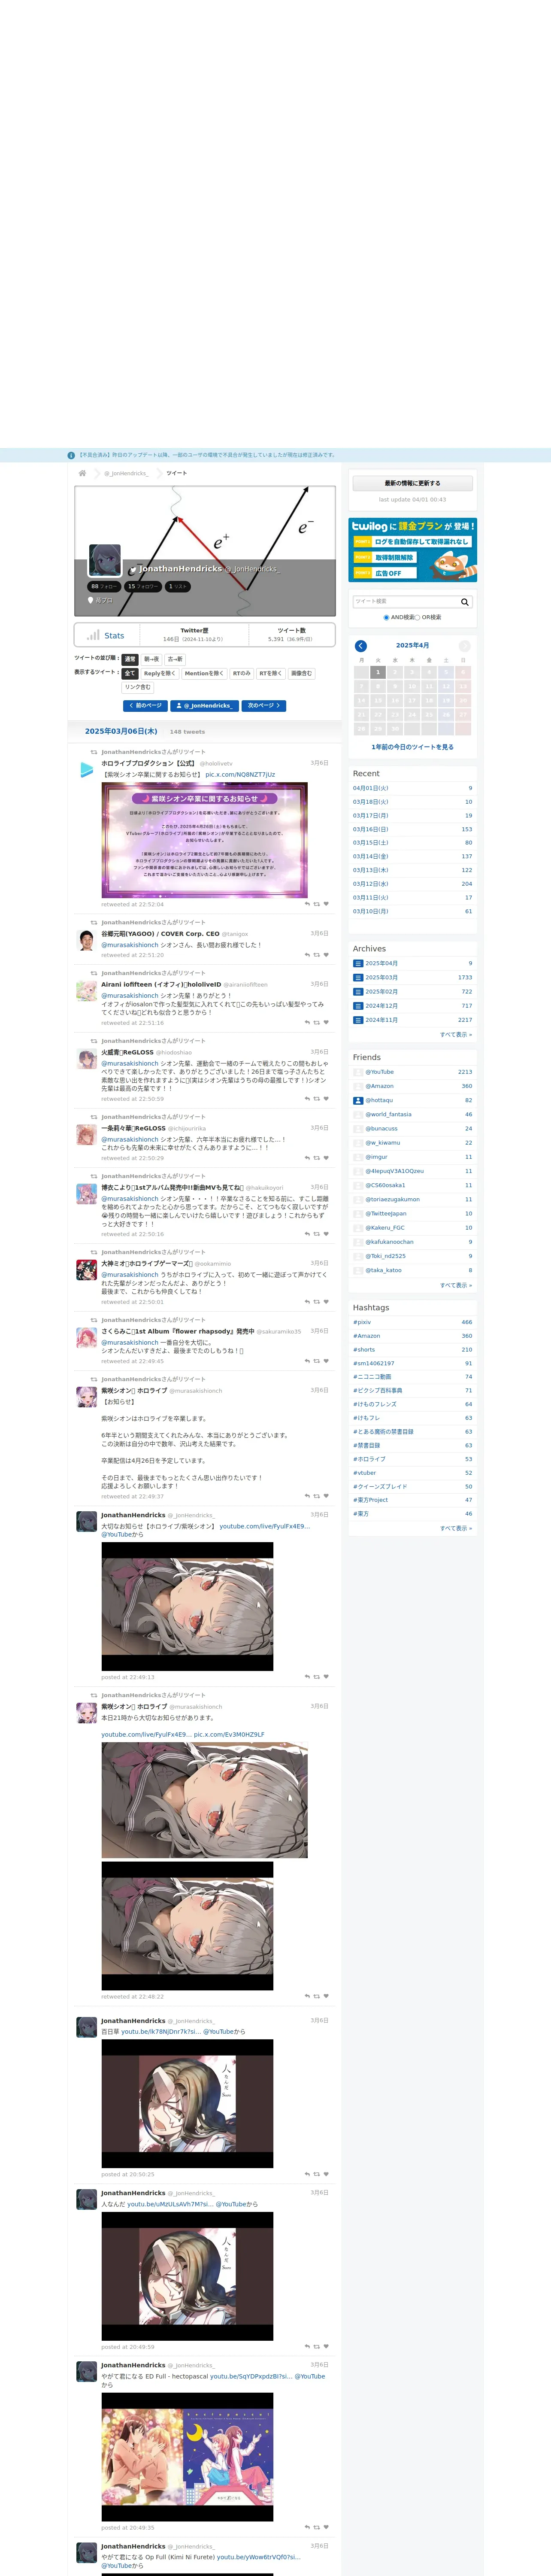
Task: Click the heart icon on the hololivetv tweet
Action: (x=326, y=904)
